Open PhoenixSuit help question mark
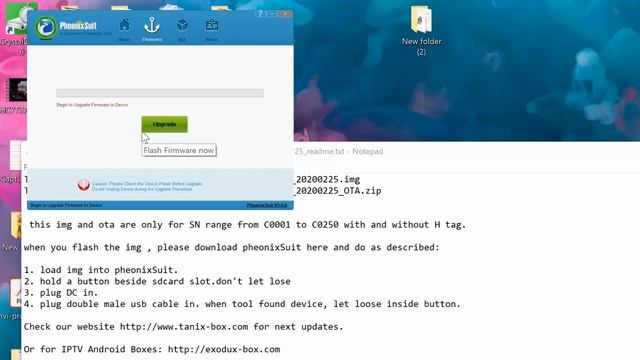This screenshot has height=360, width=640. point(260,14)
